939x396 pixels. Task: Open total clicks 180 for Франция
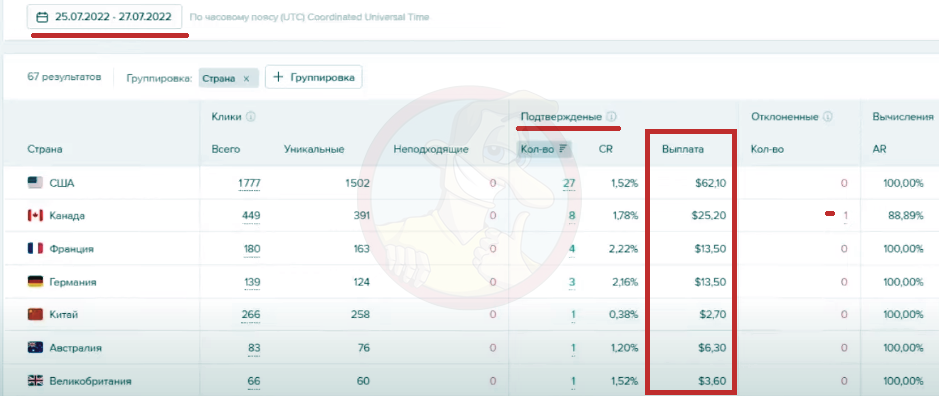tap(252, 249)
